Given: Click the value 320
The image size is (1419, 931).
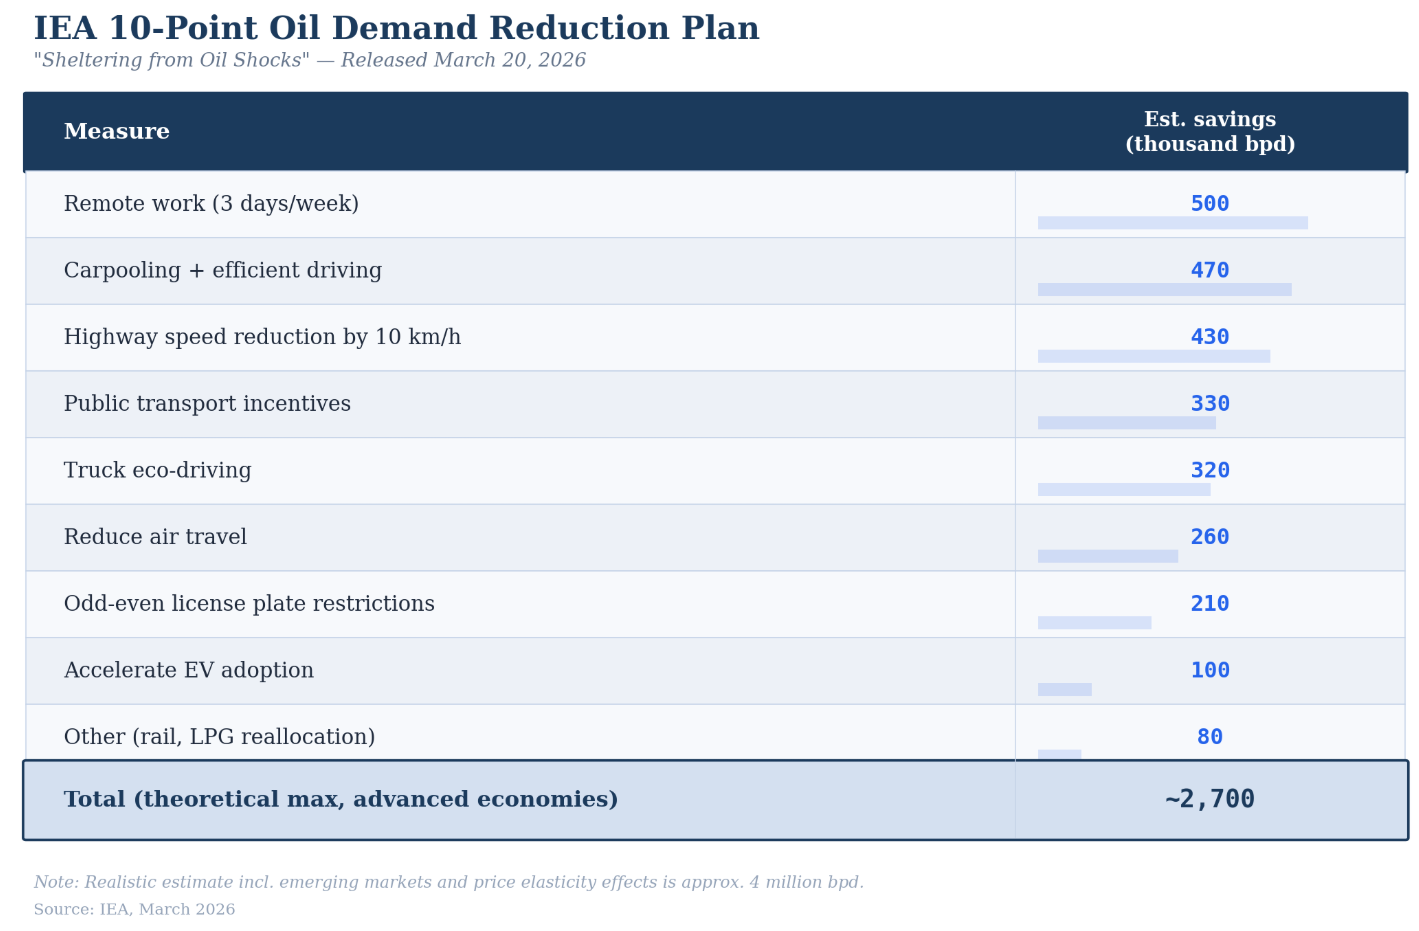Looking at the screenshot, I should [x=1210, y=471].
